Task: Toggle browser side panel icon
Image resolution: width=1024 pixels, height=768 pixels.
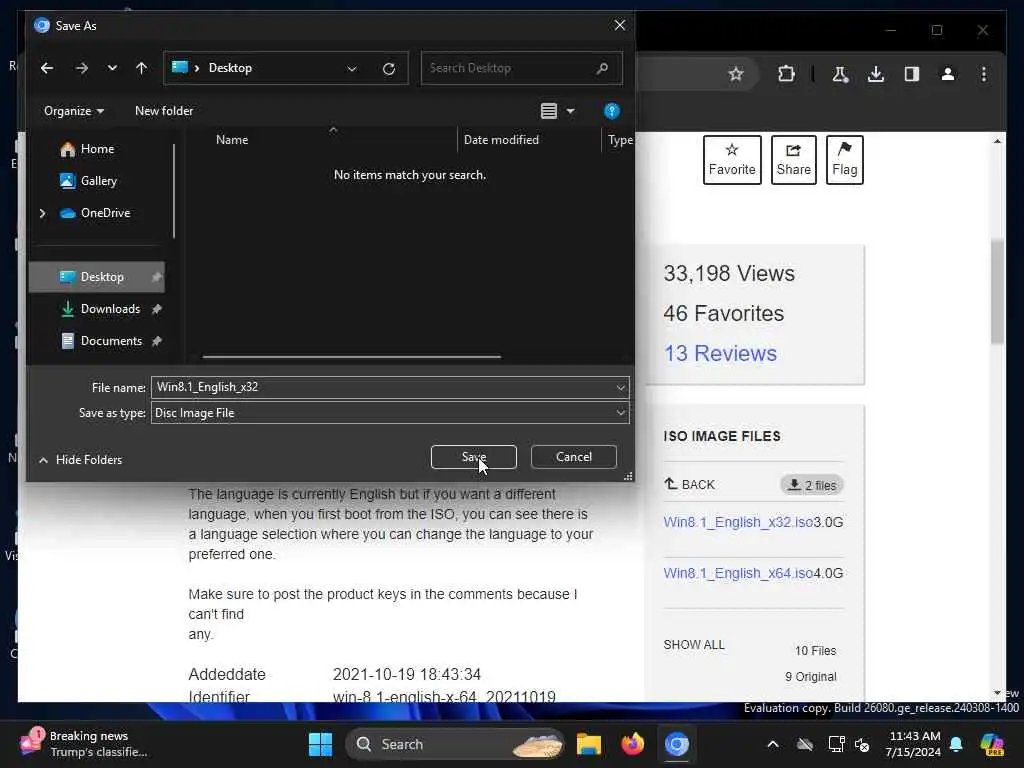Action: pyautogui.click(x=912, y=74)
